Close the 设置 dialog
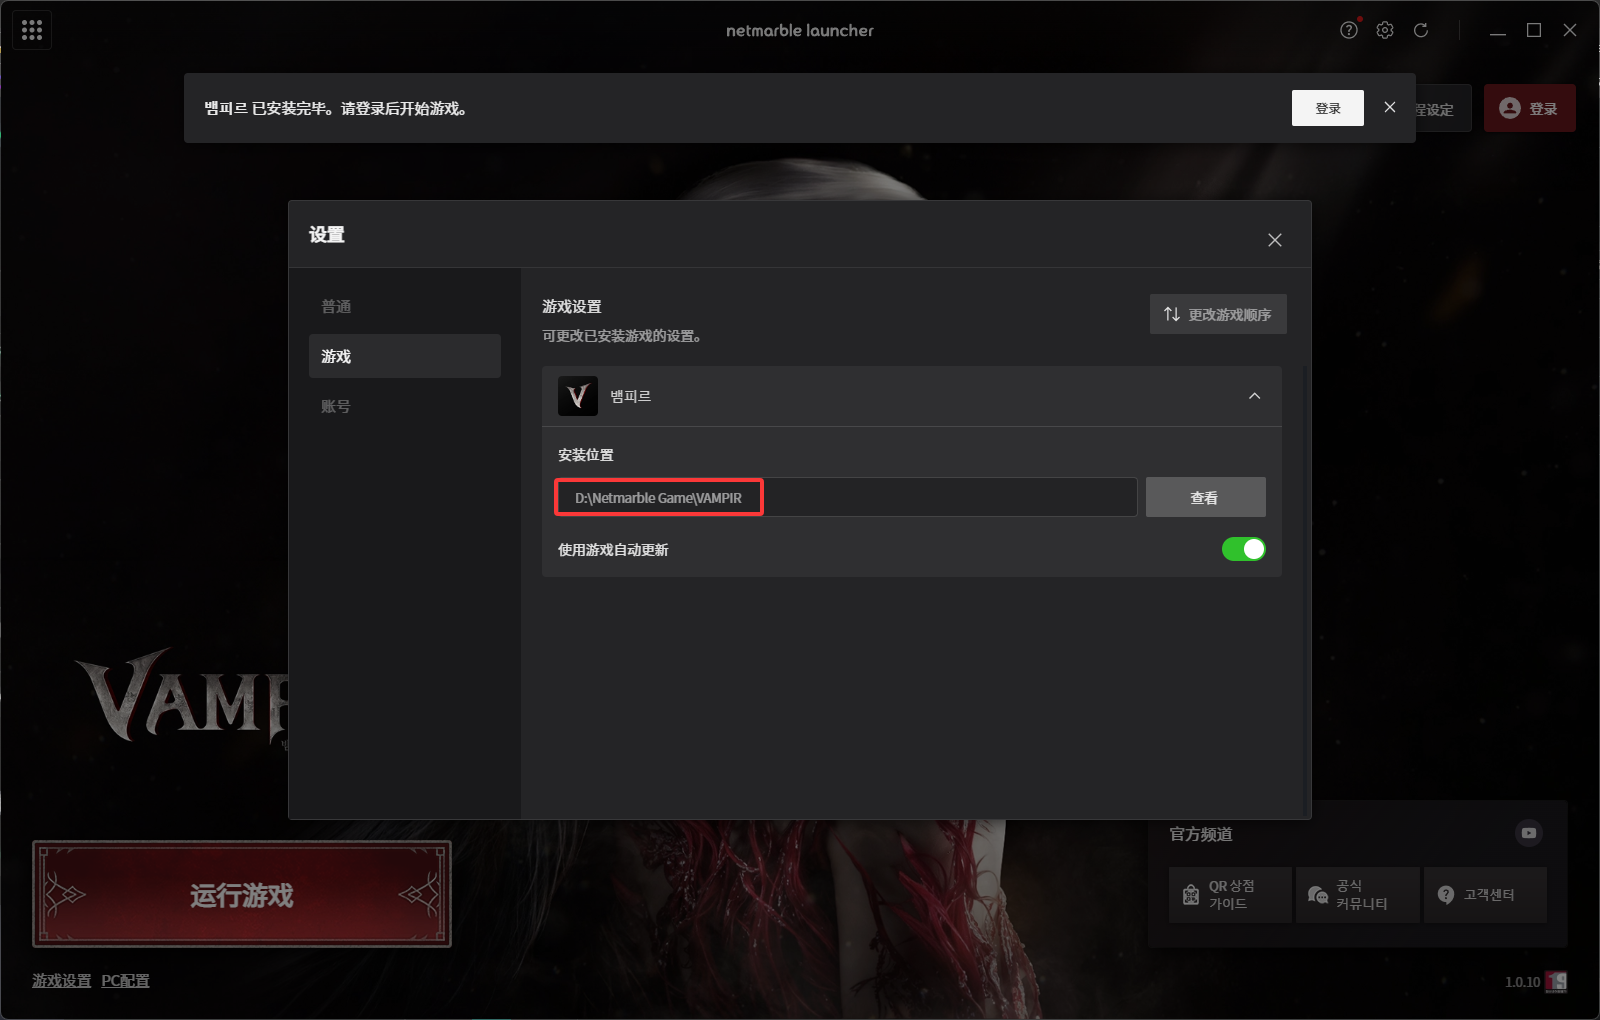The width and height of the screenshot is (1600, 1020). coord(1275,240)
